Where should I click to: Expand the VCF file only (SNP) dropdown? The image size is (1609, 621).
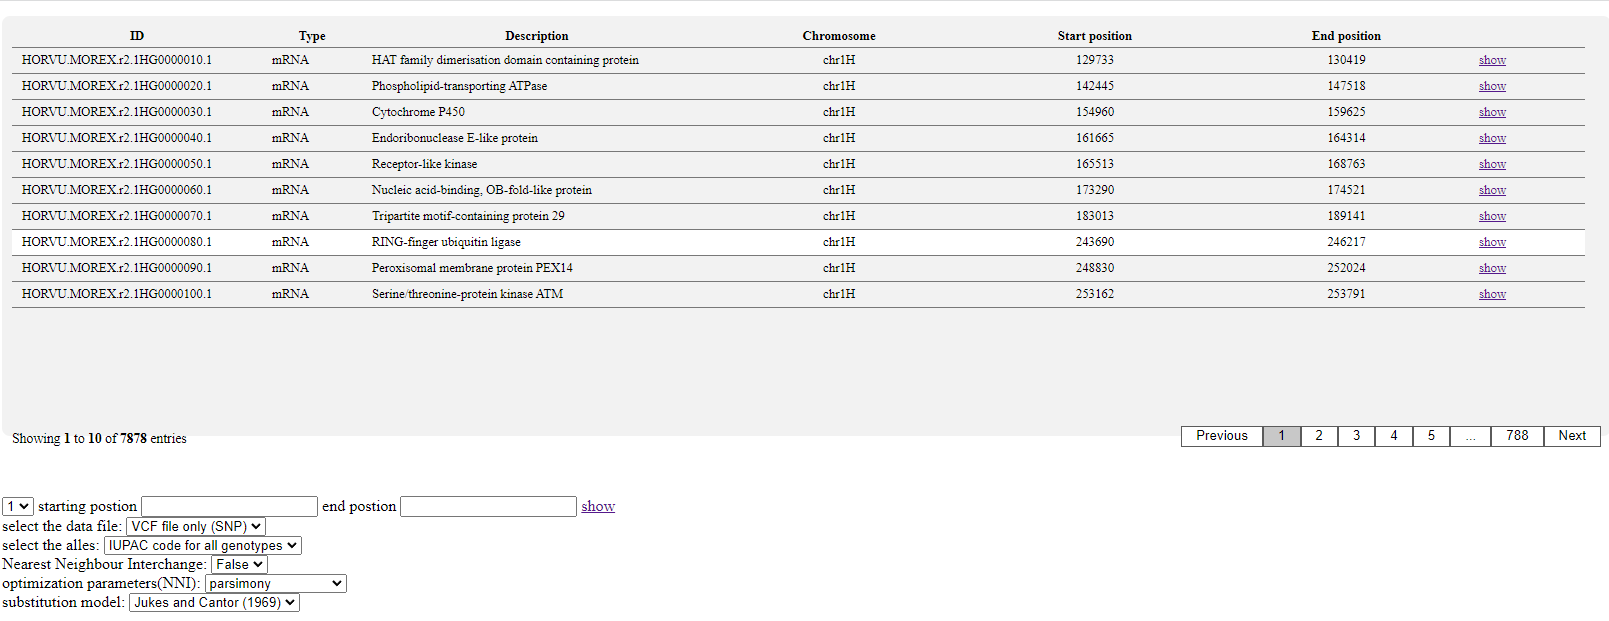[x=196, y=526]
